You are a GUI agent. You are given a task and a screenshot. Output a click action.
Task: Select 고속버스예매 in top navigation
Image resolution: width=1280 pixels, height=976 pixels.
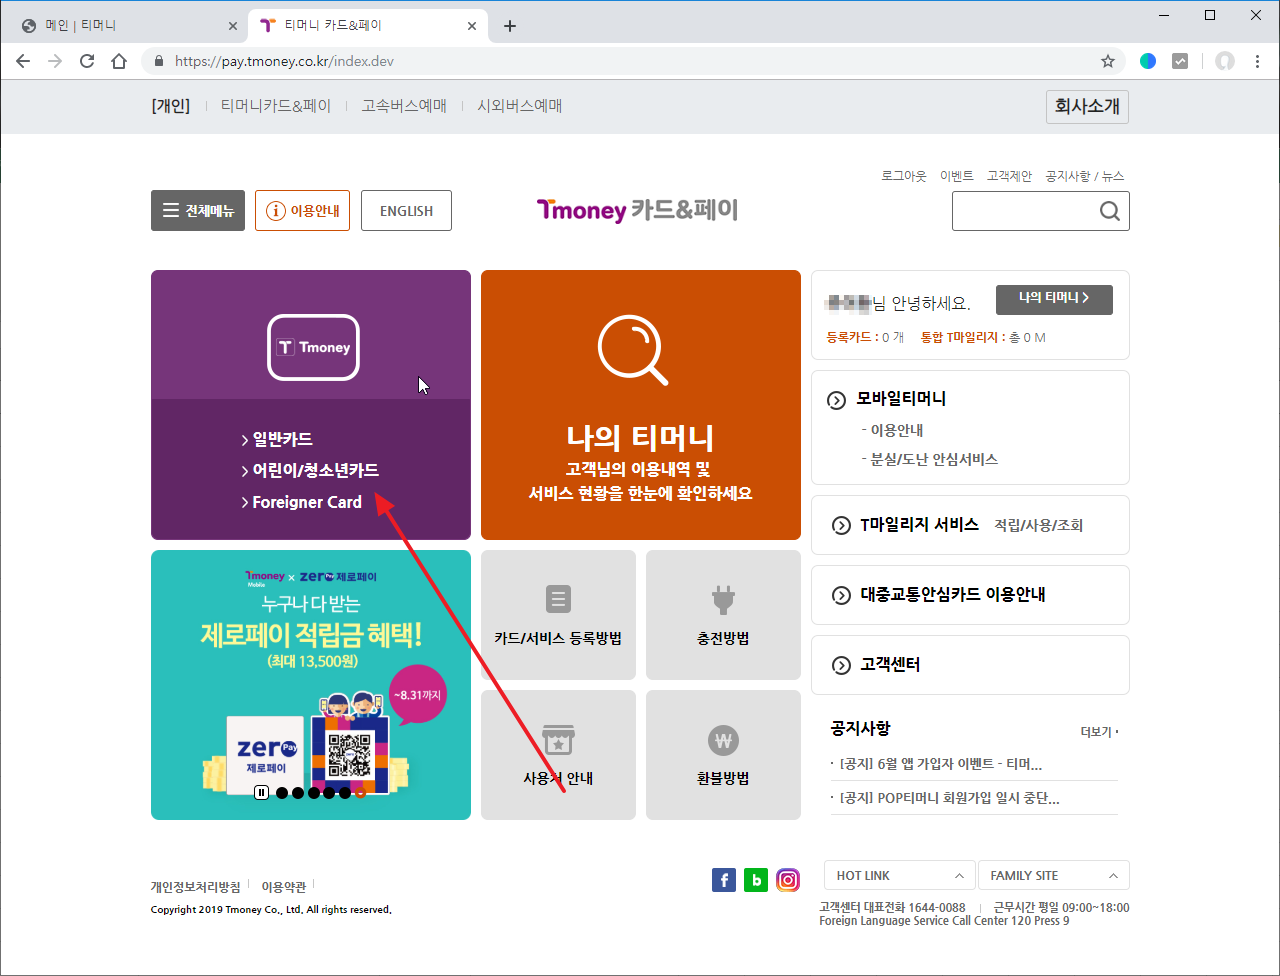pyautogui.click(x=404, y=106)
